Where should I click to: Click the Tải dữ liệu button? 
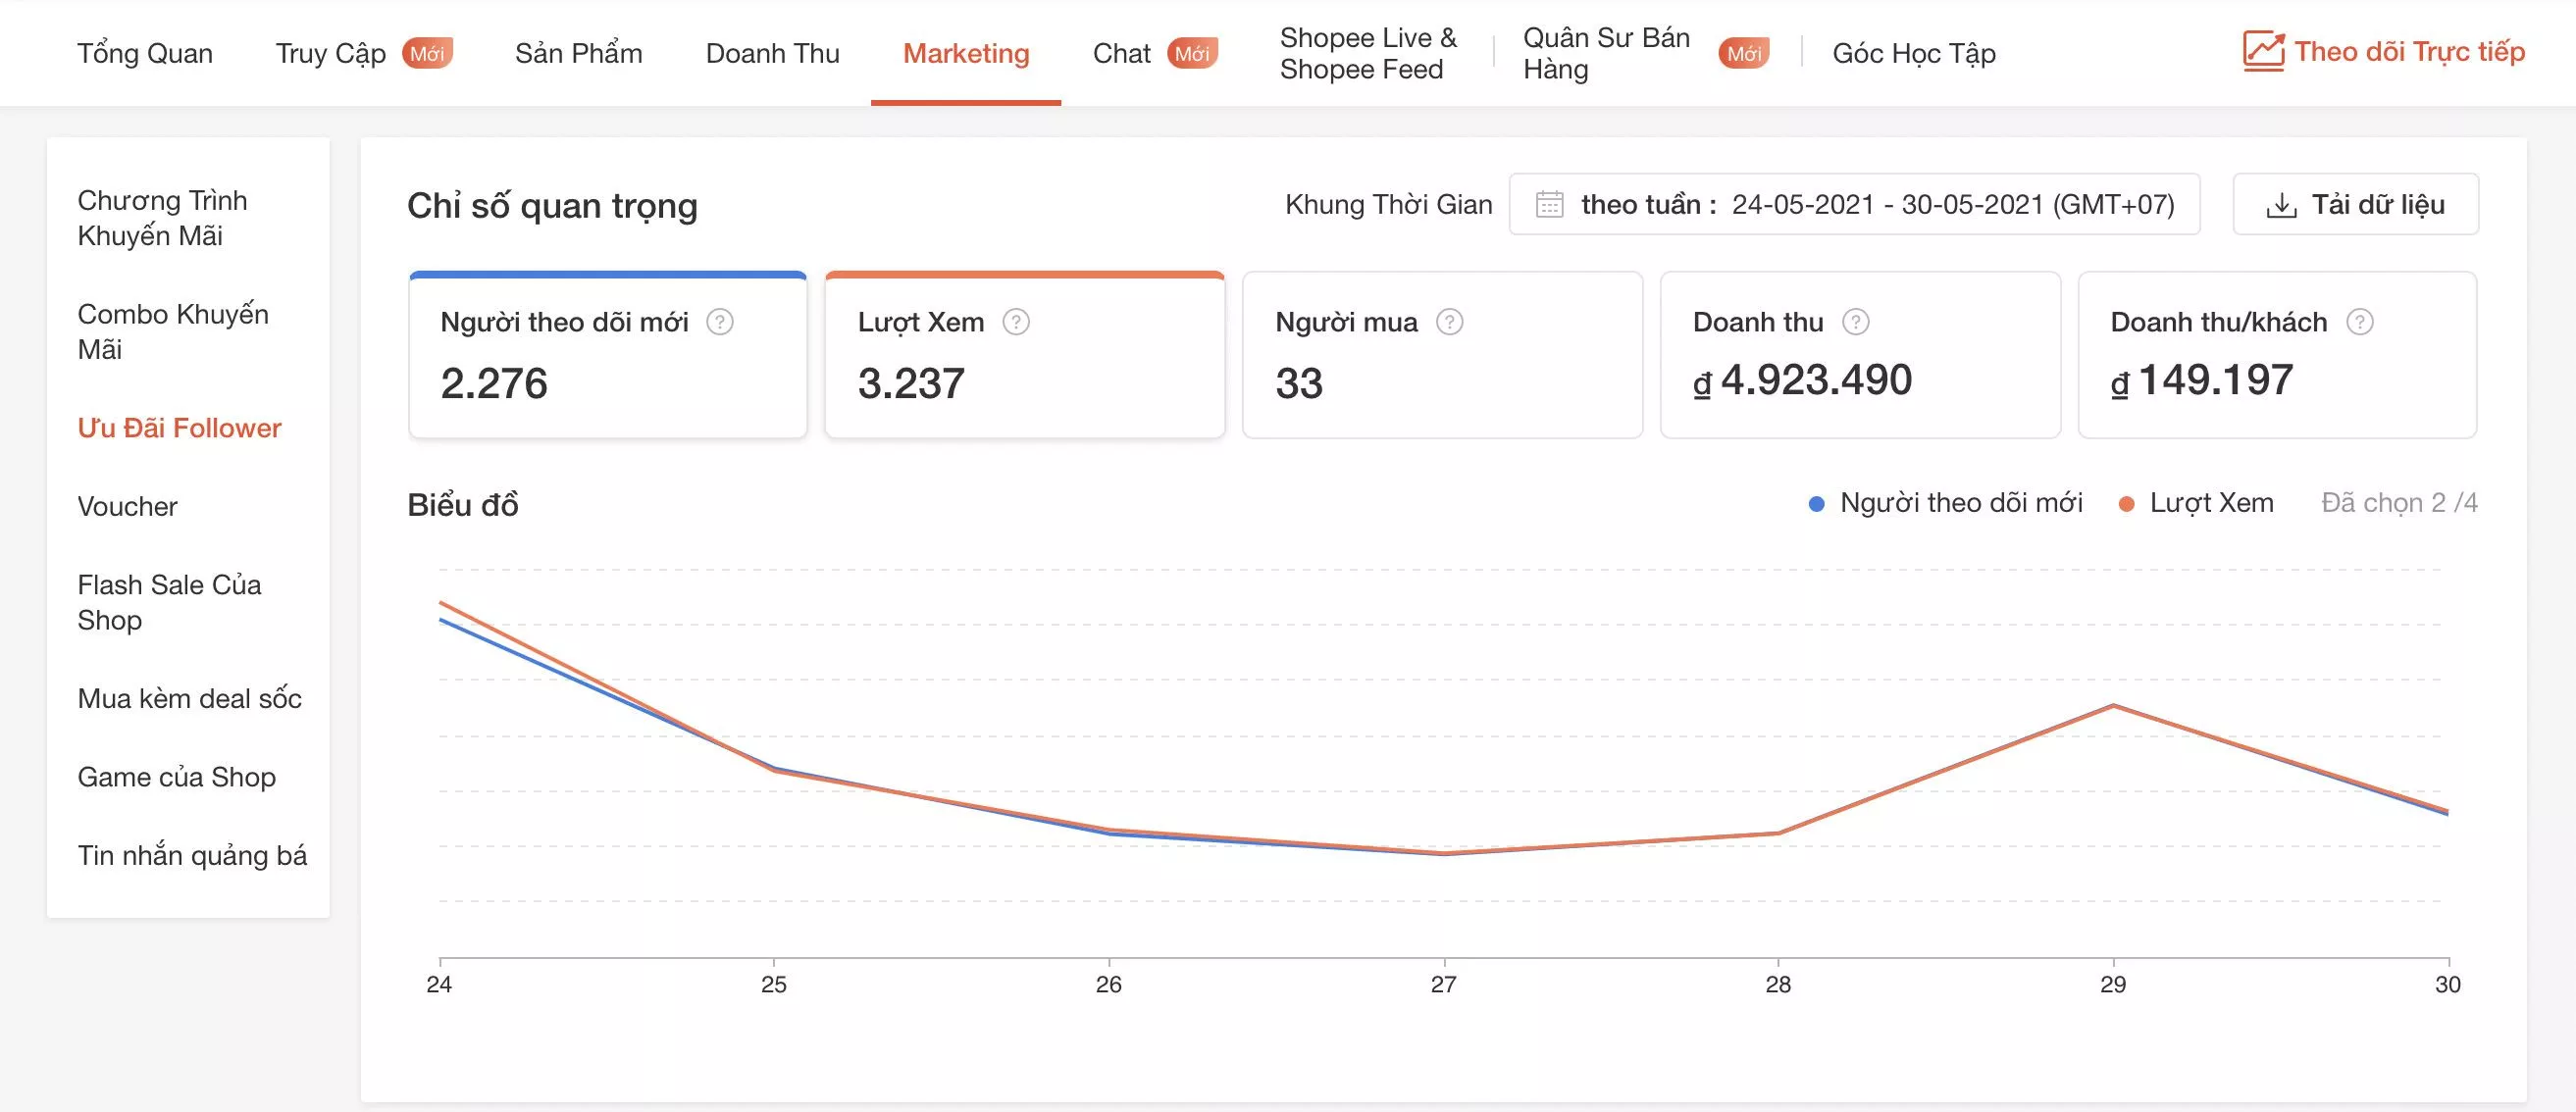point(2355,204)
